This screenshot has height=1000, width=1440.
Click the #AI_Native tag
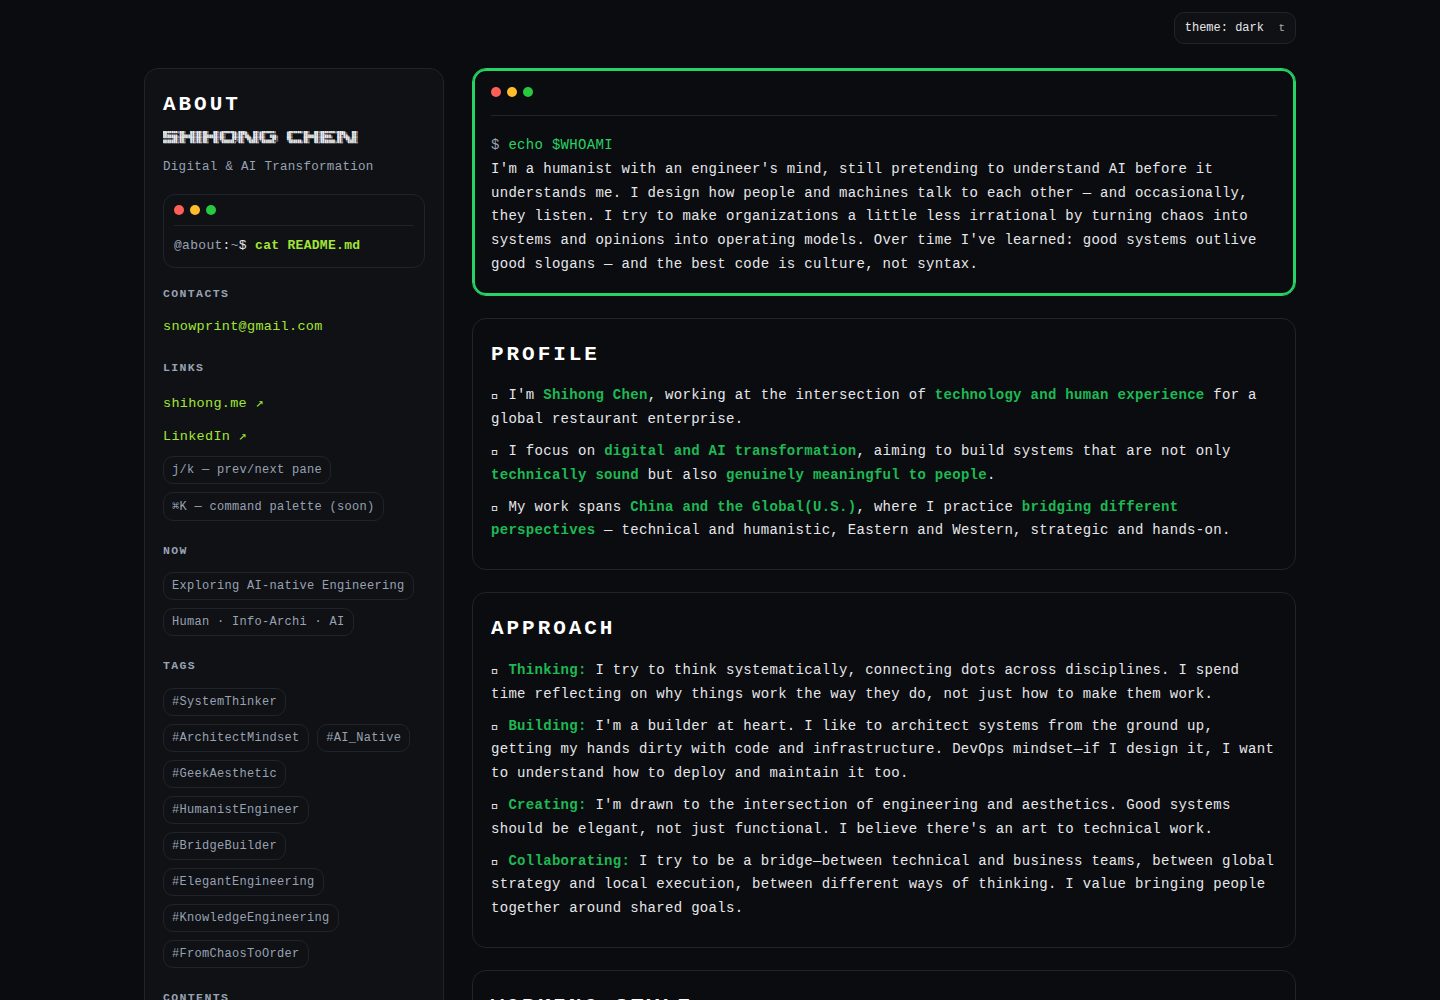[x=364, y=737]
